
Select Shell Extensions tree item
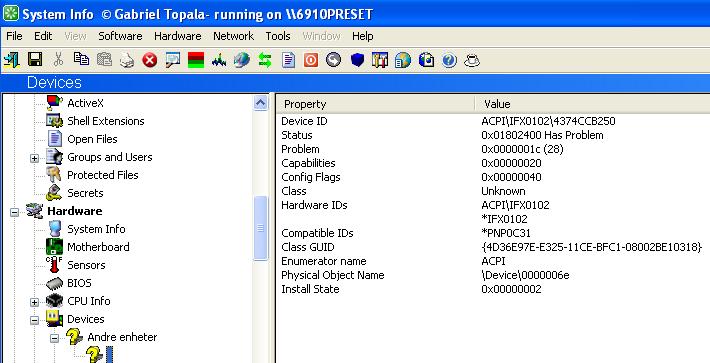(106, 121)
